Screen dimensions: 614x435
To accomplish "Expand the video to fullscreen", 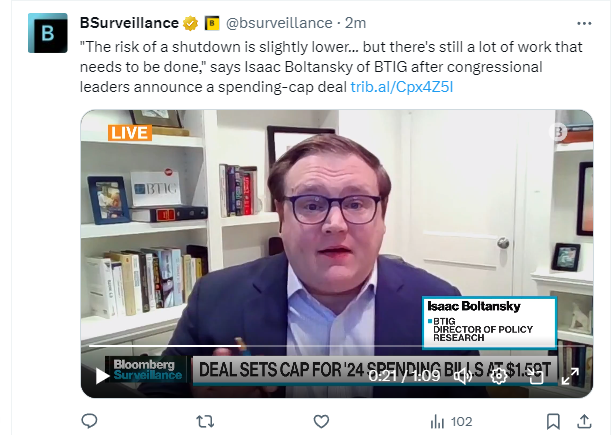I will (x=570, y=376).
